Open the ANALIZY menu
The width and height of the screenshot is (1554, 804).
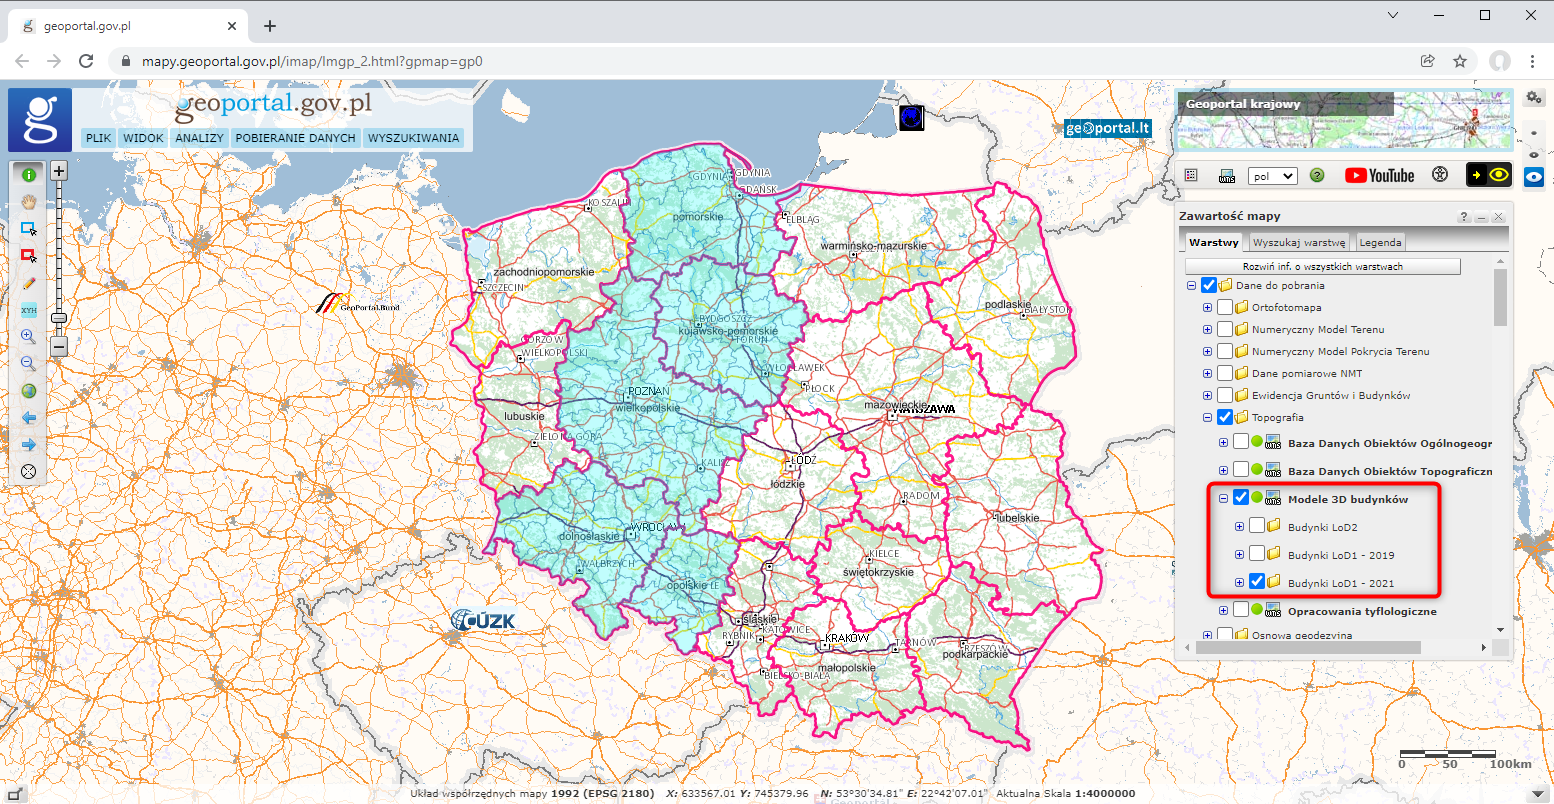(x=199, y=138)
